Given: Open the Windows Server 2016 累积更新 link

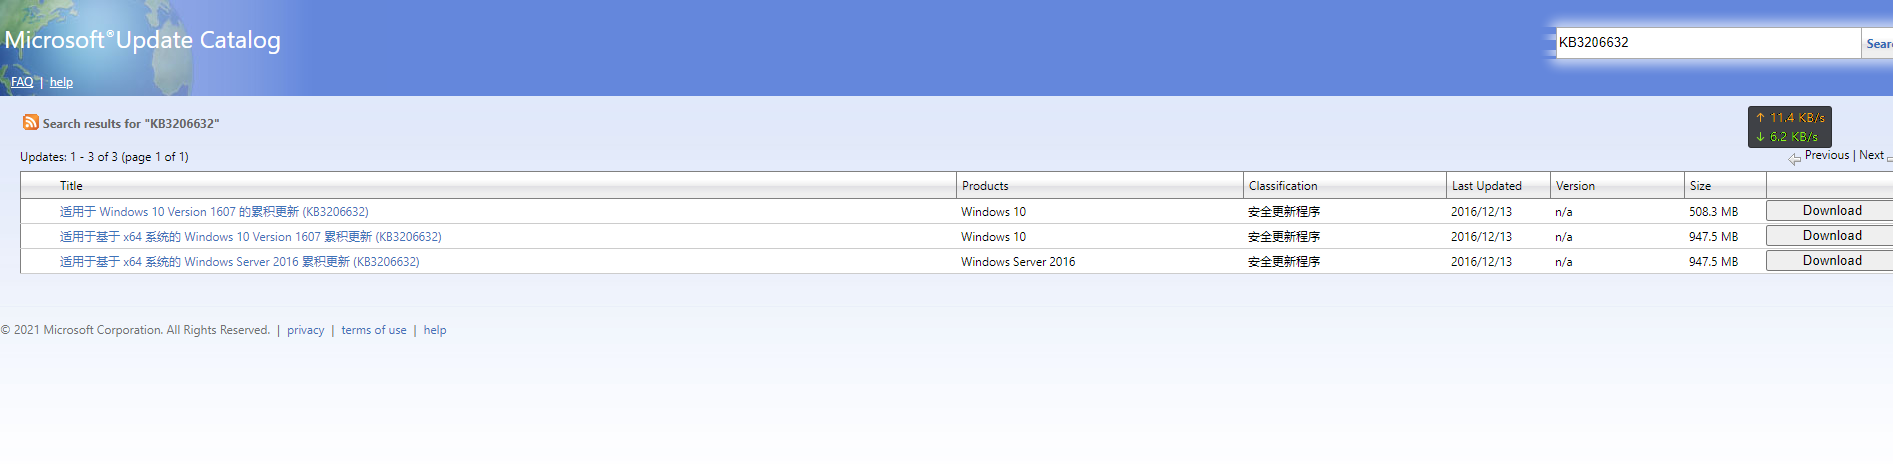Looking at the screenshot, I should coord(239,262).
